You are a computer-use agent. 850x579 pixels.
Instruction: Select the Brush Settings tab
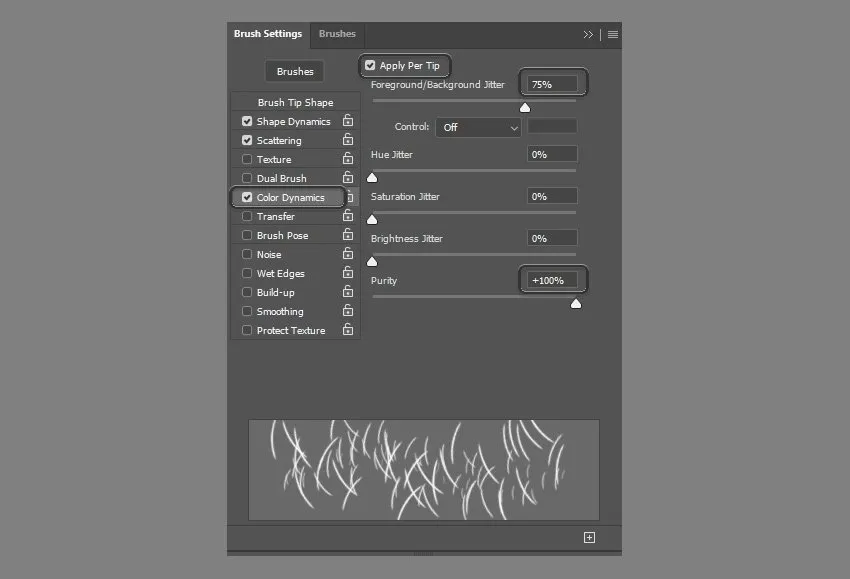click(x=268, y=34)
